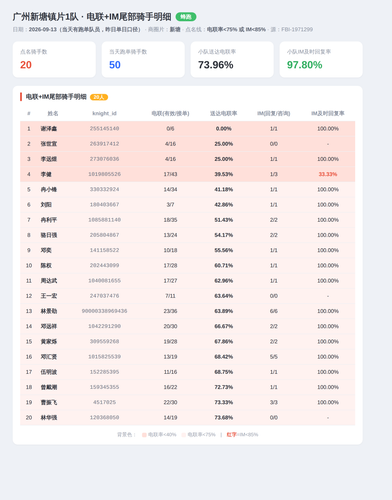
Task: Click the 42.86% contact rate cell
Action: click(223, 205)
